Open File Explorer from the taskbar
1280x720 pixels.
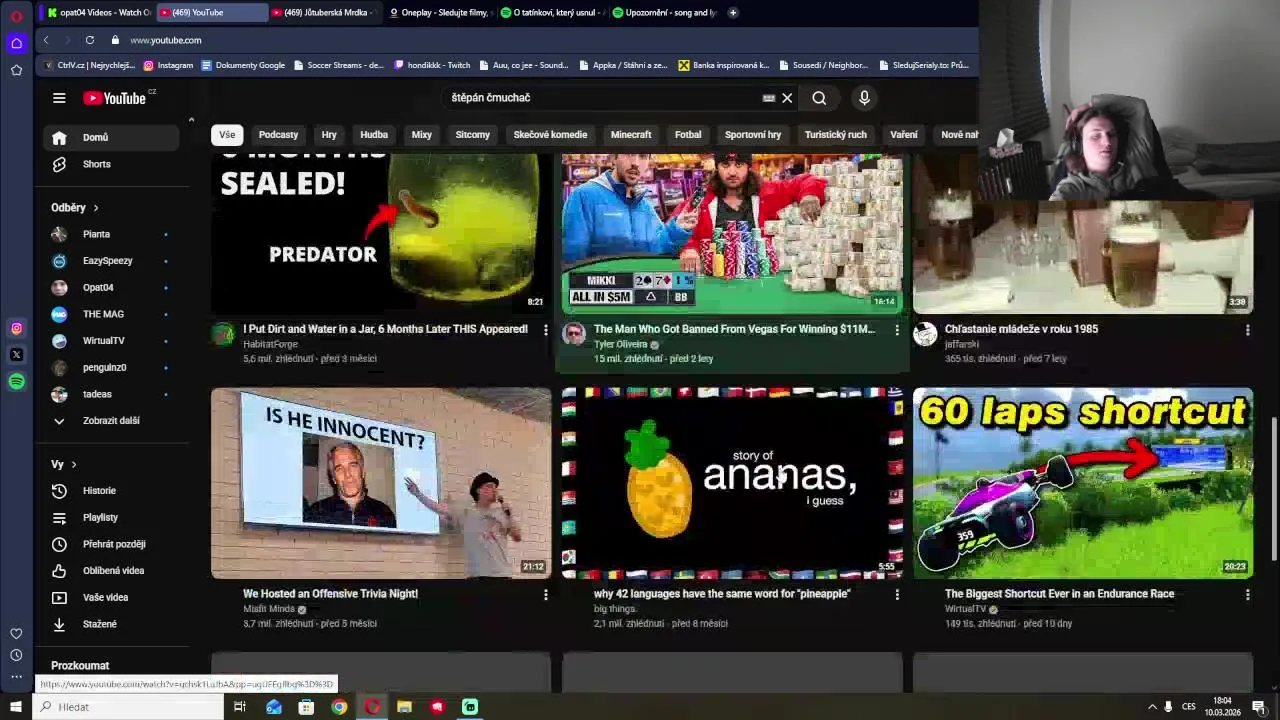pyautogui.click(x=404, y=707)
